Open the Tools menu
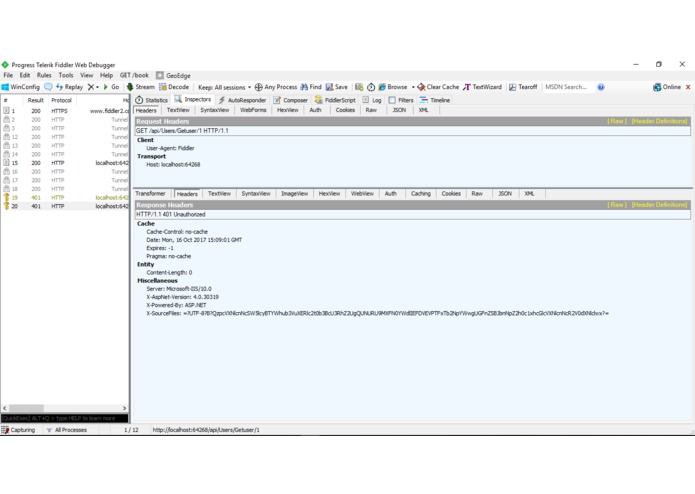This screenshot has width=695, height=494. [66, 75]
